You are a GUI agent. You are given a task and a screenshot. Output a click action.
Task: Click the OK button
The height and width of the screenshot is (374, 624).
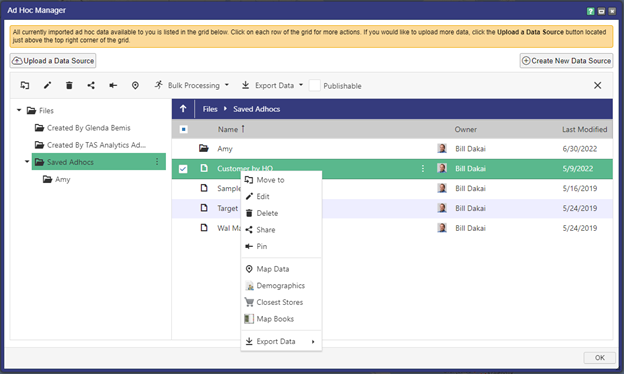click(x=599, y=357)
